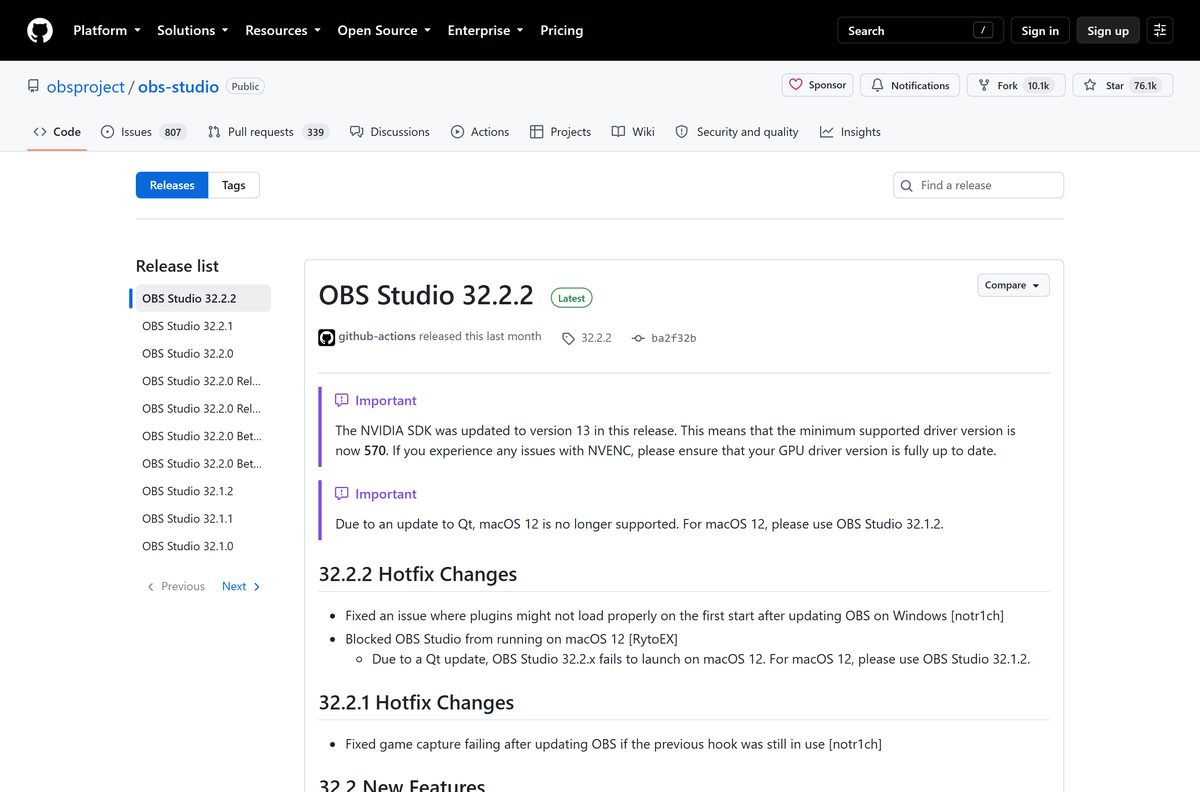Open the Pricing page

[561, 30]
